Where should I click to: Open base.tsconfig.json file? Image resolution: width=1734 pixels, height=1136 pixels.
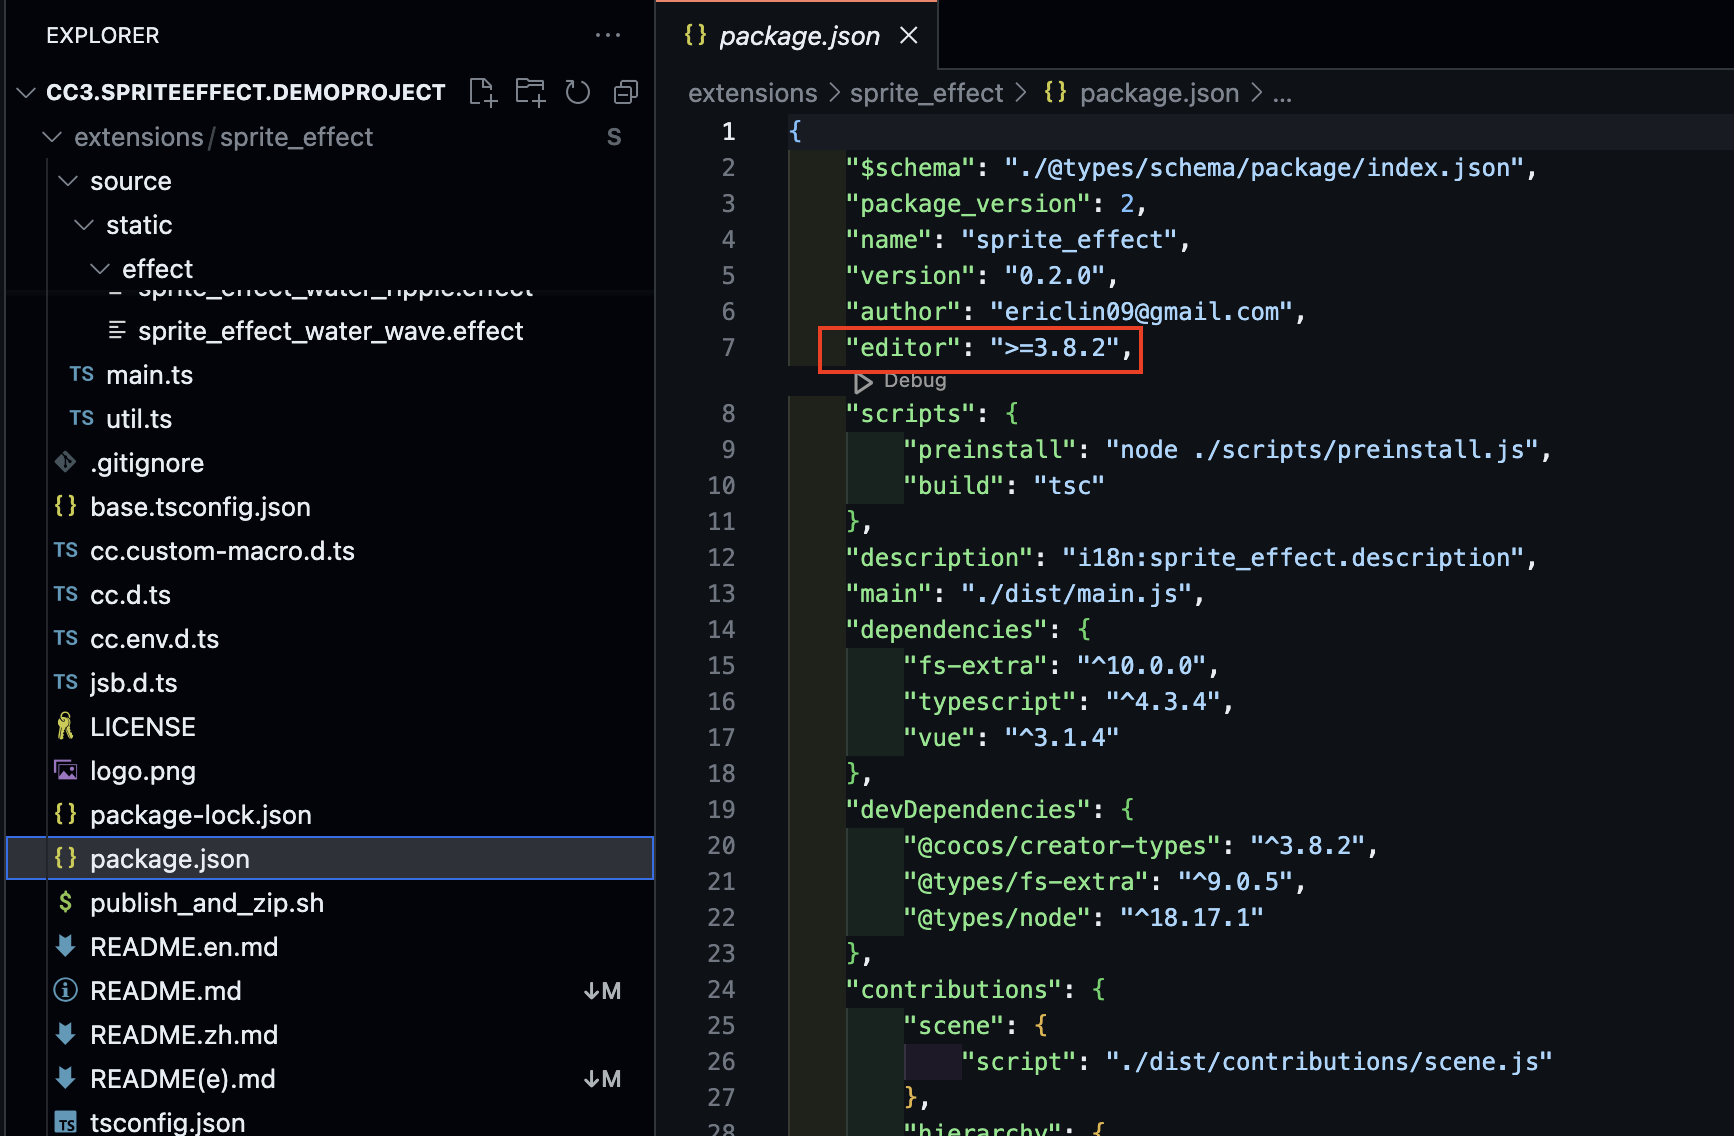tap(330, 507)
